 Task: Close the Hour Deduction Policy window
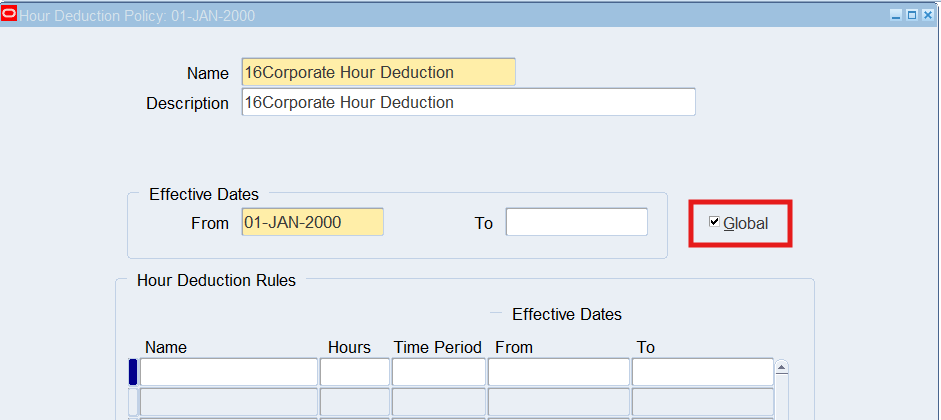[x=927, y=15]
